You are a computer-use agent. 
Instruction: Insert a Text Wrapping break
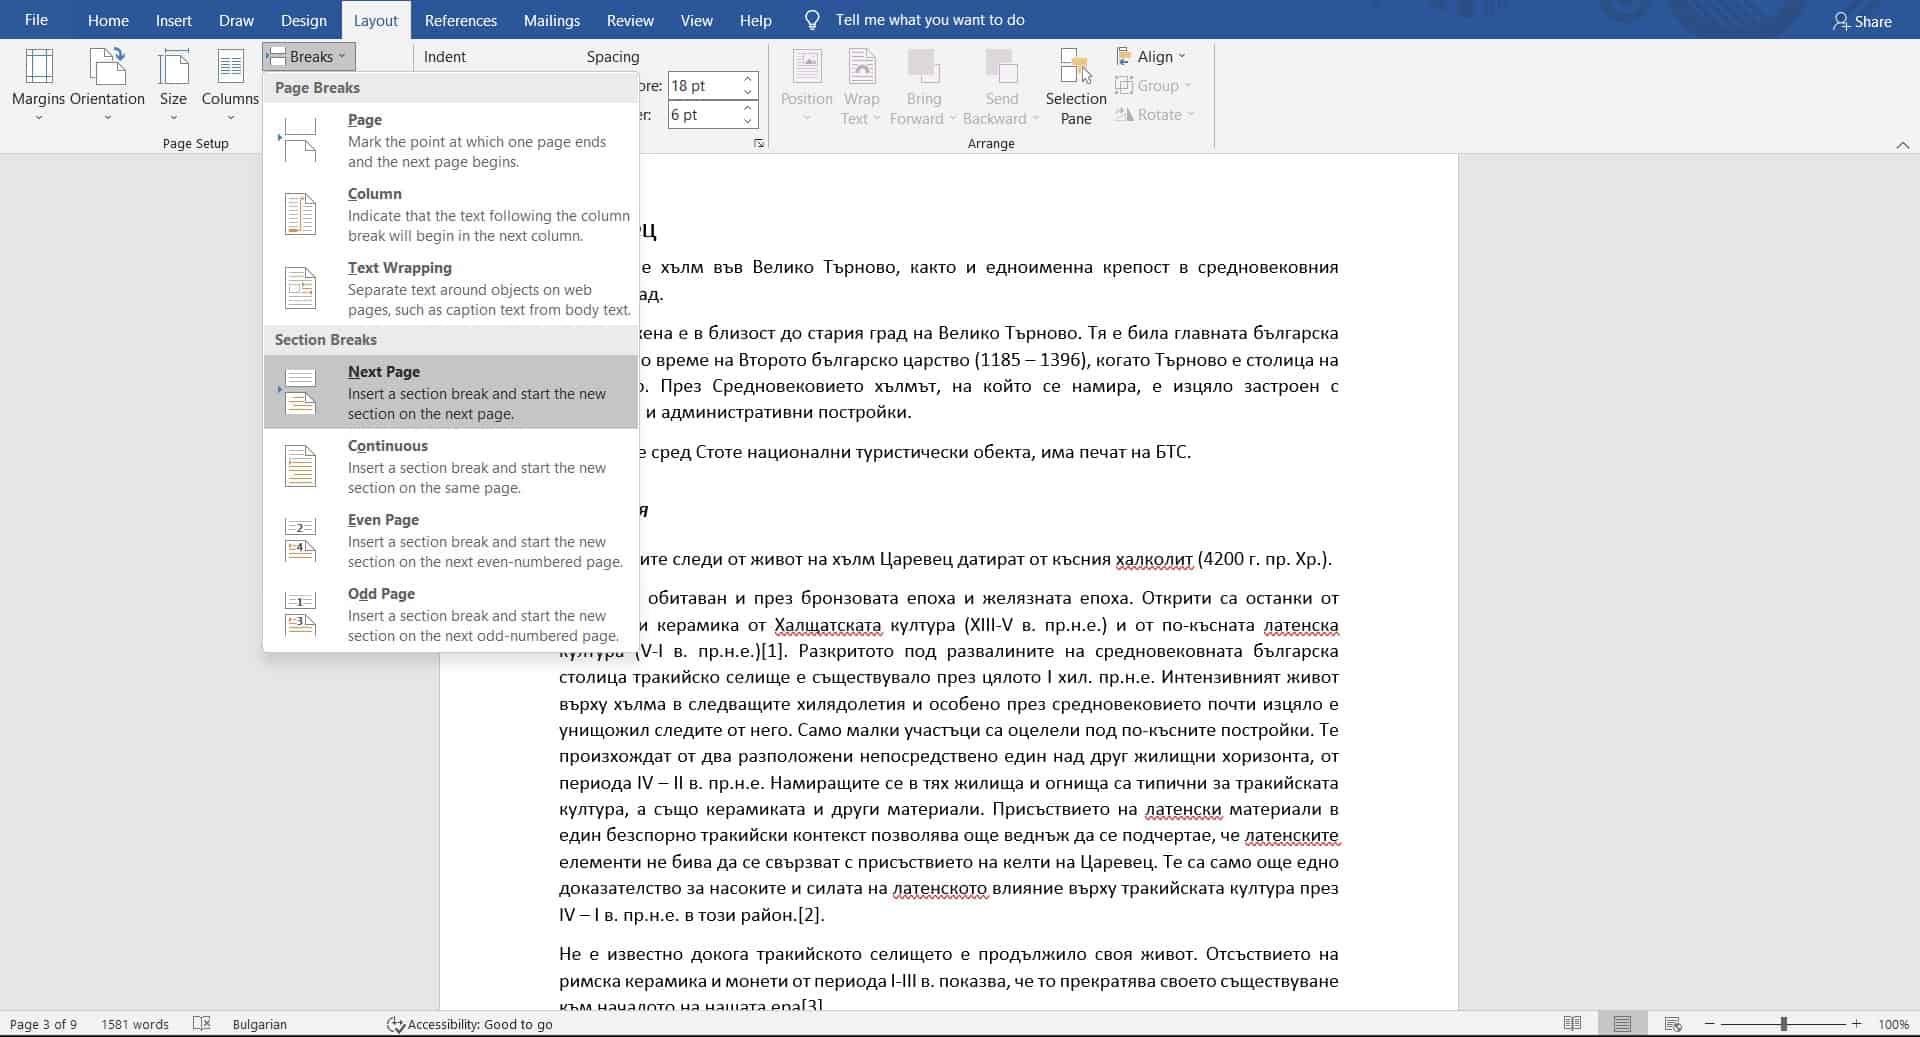pos(450,288)
